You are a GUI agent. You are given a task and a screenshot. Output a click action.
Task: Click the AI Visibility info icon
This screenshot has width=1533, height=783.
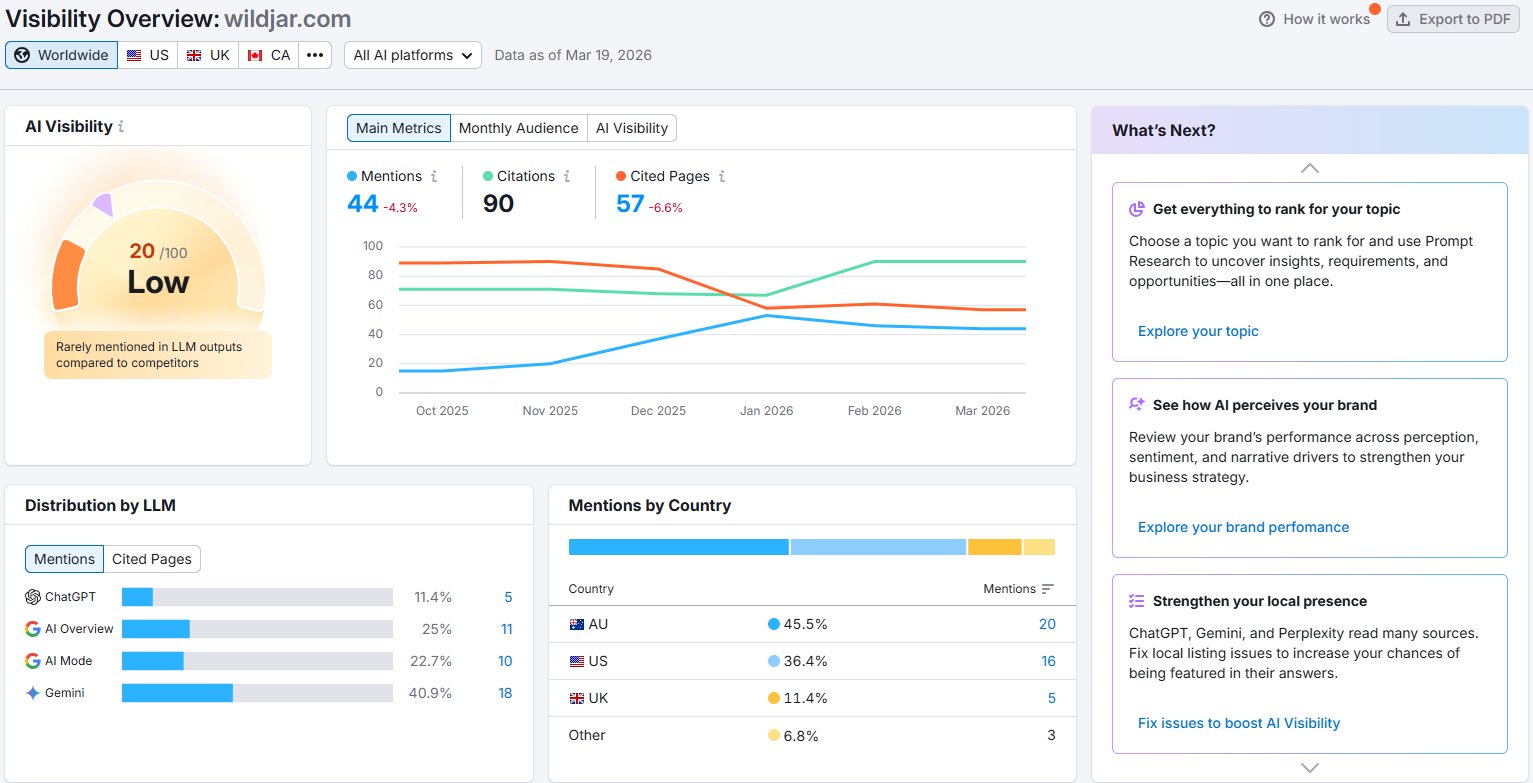(121, 127)
